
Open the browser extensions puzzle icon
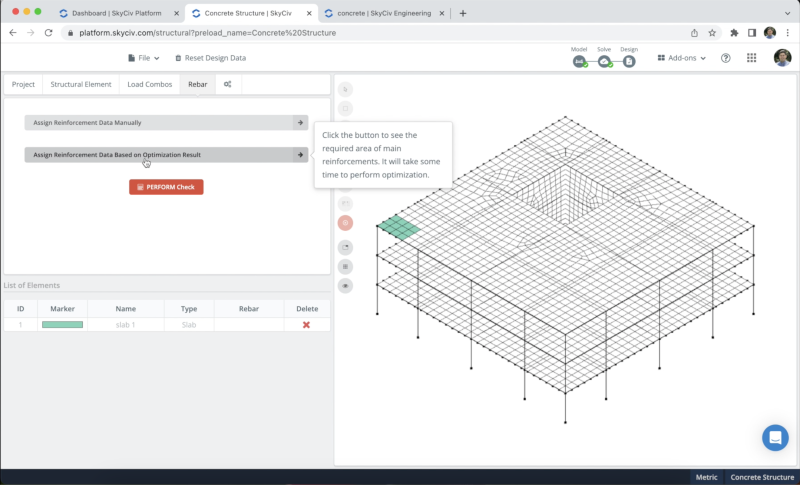point(734,33)
